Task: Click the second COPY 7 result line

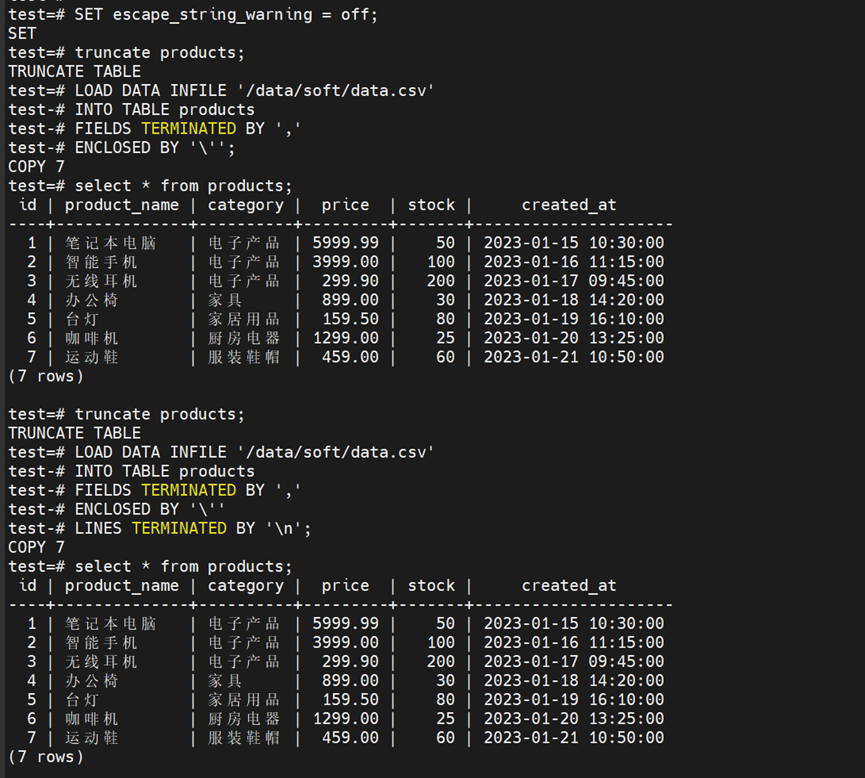Action: [x=37, y=547]
